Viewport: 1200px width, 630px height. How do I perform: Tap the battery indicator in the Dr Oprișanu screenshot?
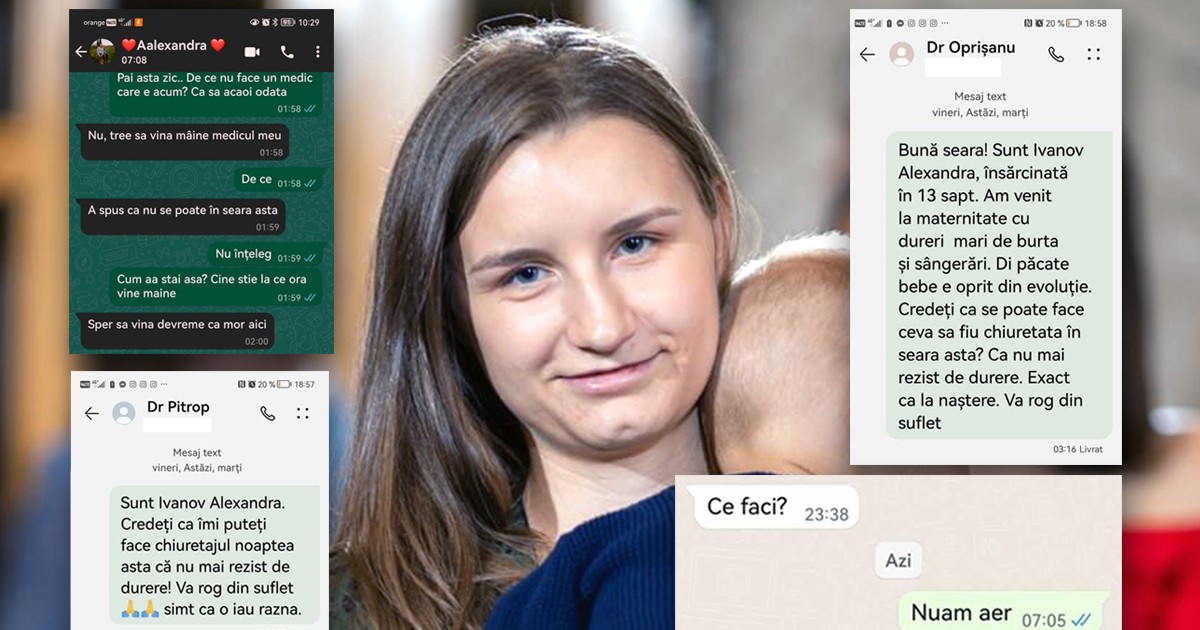tap(1073, 23)
